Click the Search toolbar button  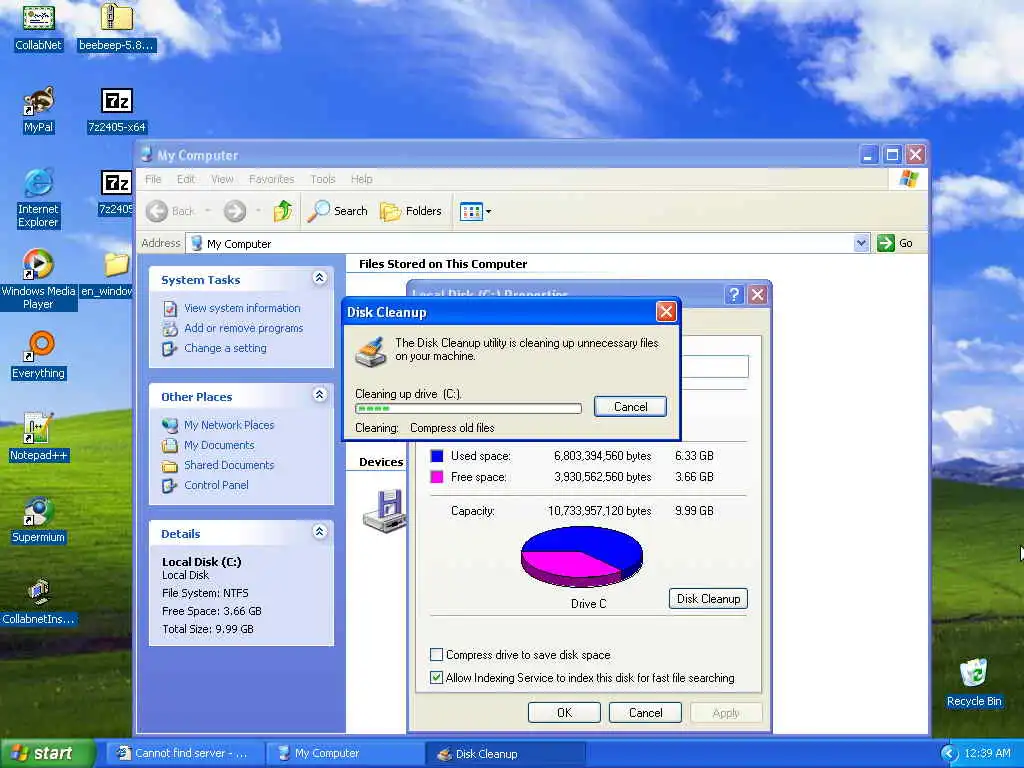point(337,211)
